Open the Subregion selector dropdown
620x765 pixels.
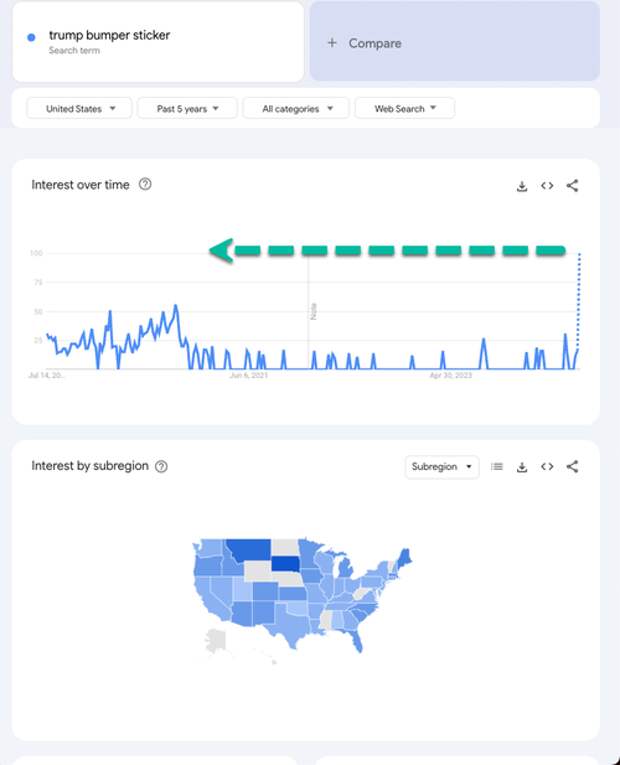(x=442, y=467)
